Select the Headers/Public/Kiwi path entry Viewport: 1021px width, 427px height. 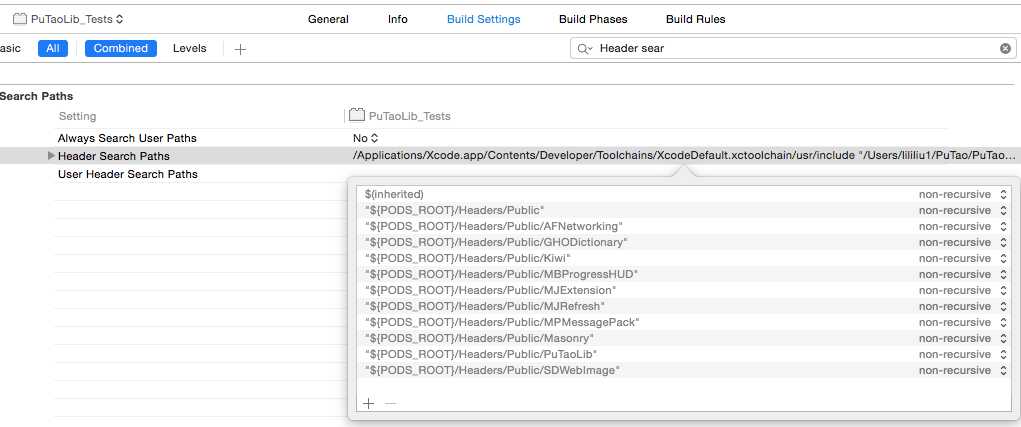tap(468, 258)
